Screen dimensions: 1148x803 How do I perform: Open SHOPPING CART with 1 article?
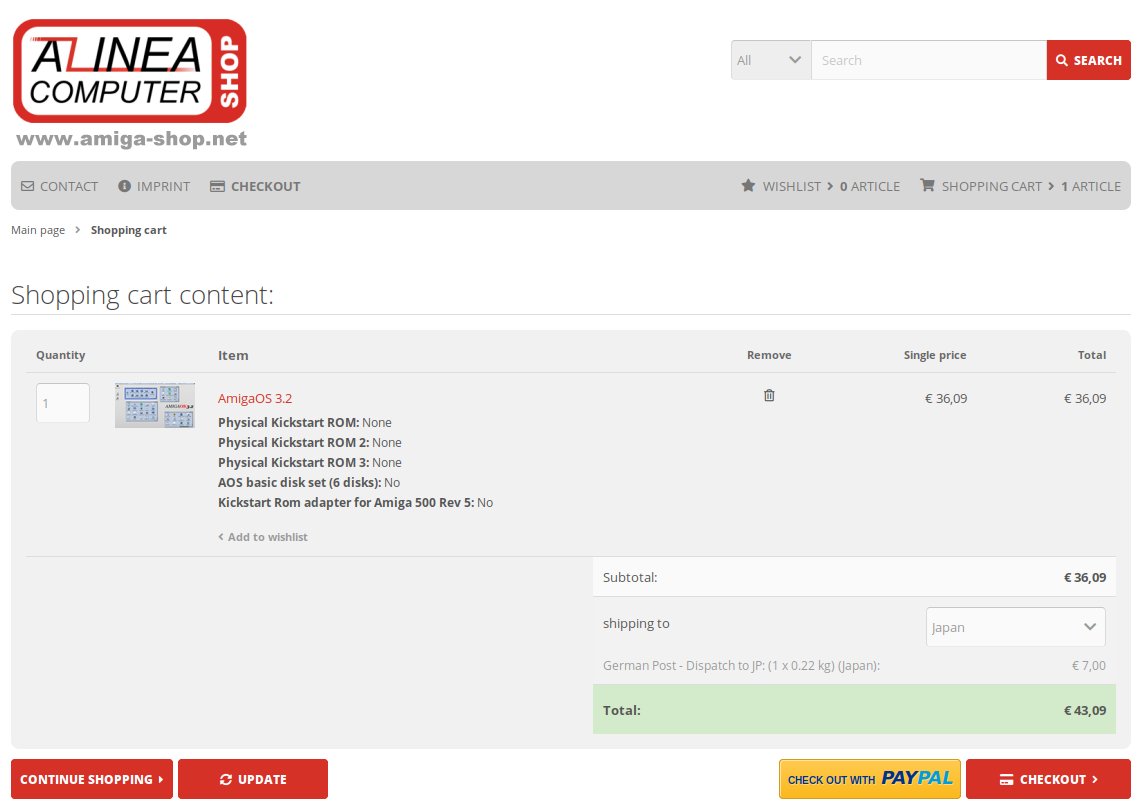(1021, 186)
